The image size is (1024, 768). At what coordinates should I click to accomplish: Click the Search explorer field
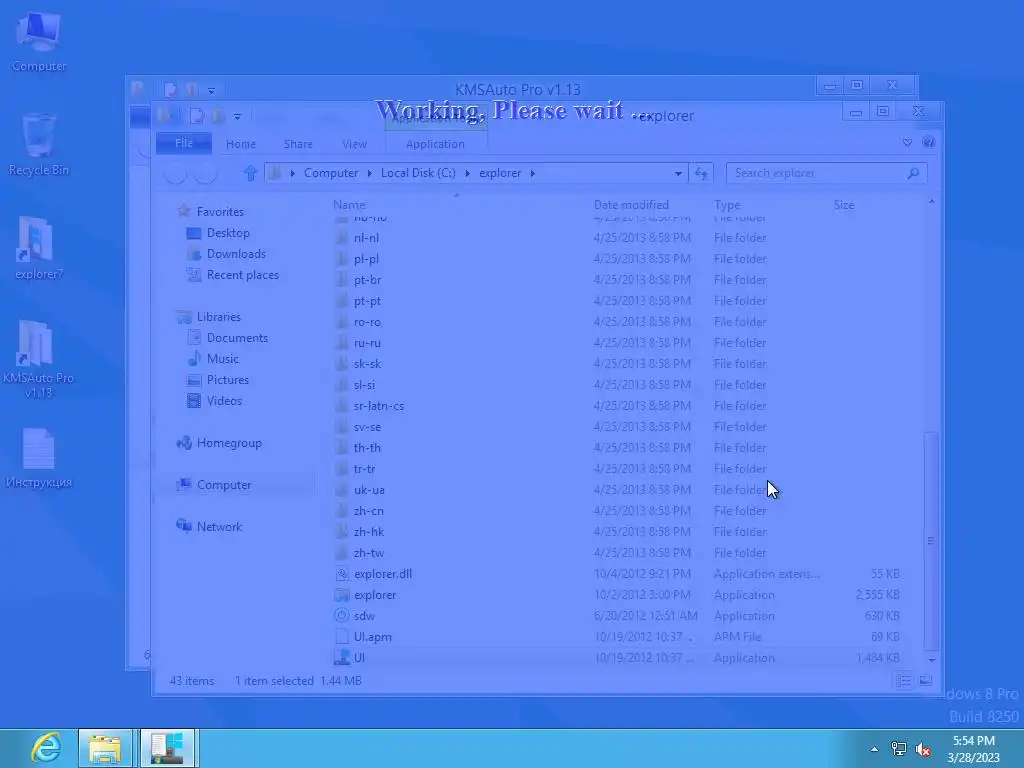click(826, 173)
